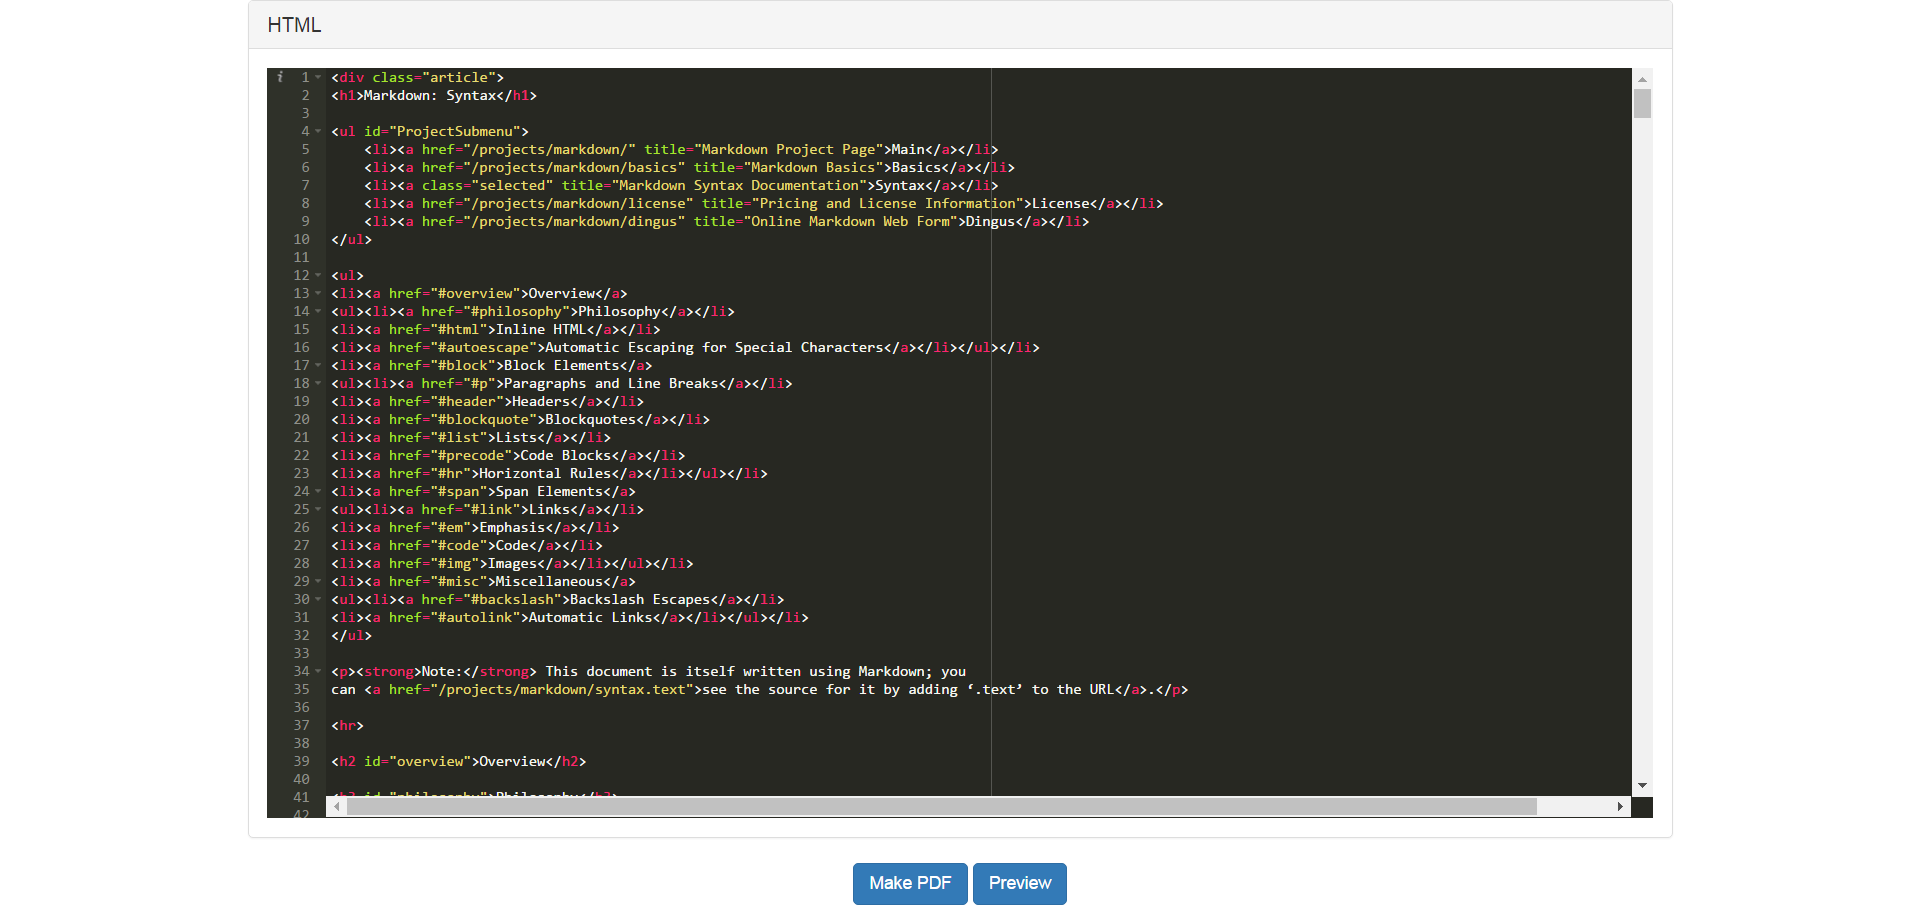Collapse the Backslash Escapes fold at line 30

pos(318,599)
